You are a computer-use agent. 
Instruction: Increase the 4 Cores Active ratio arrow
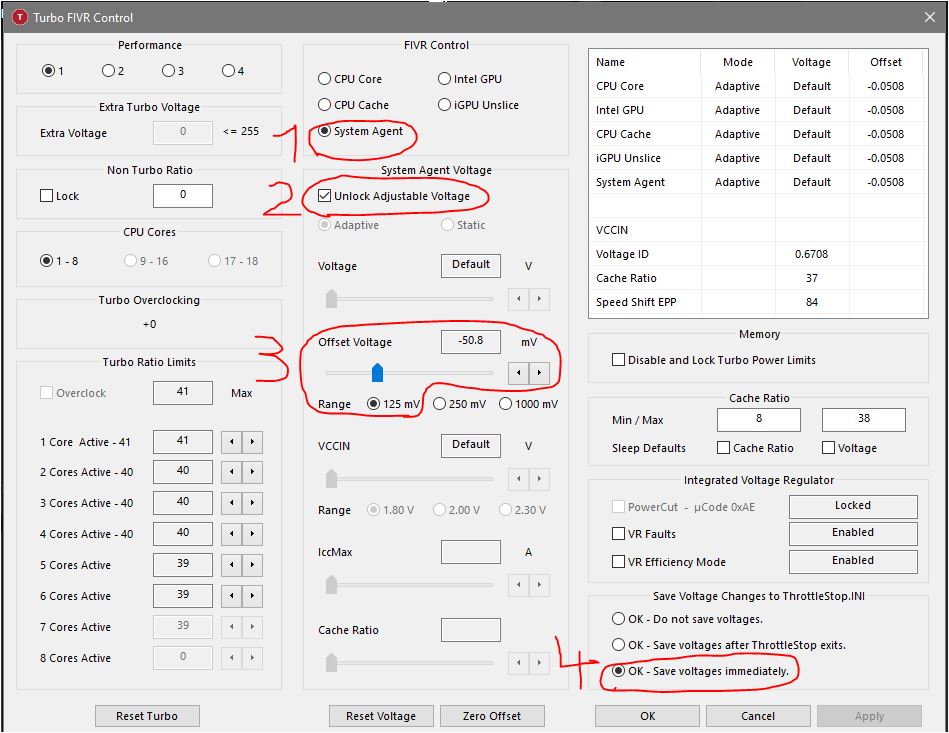[252, 534]
